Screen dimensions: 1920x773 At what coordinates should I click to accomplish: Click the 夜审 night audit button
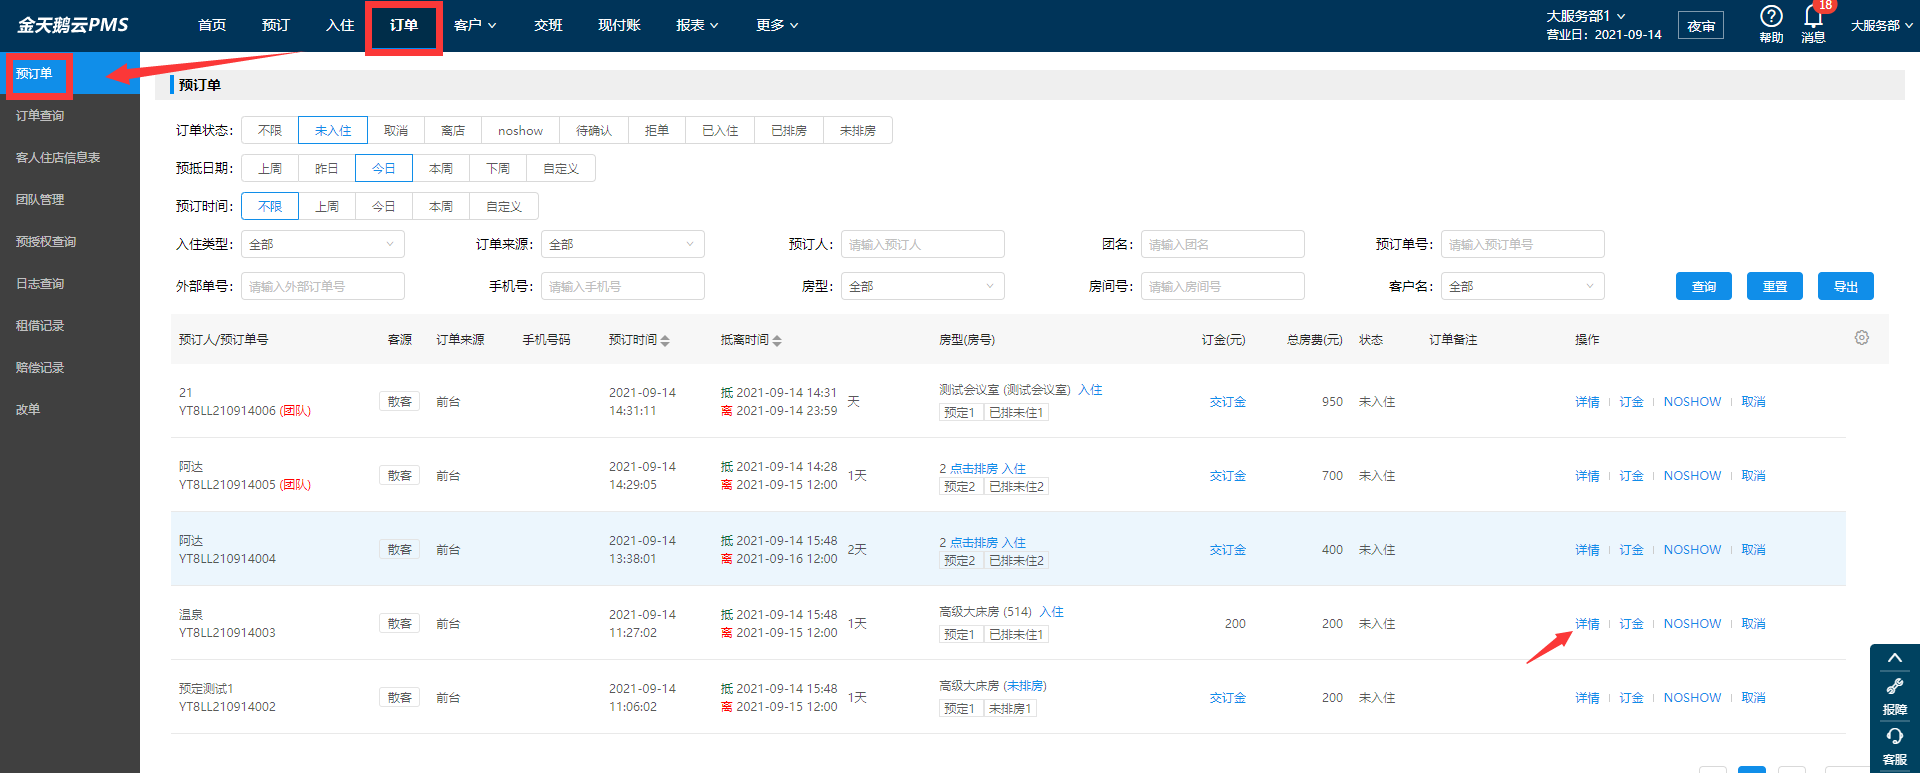pyautogui.click(x=1701, y=26)
